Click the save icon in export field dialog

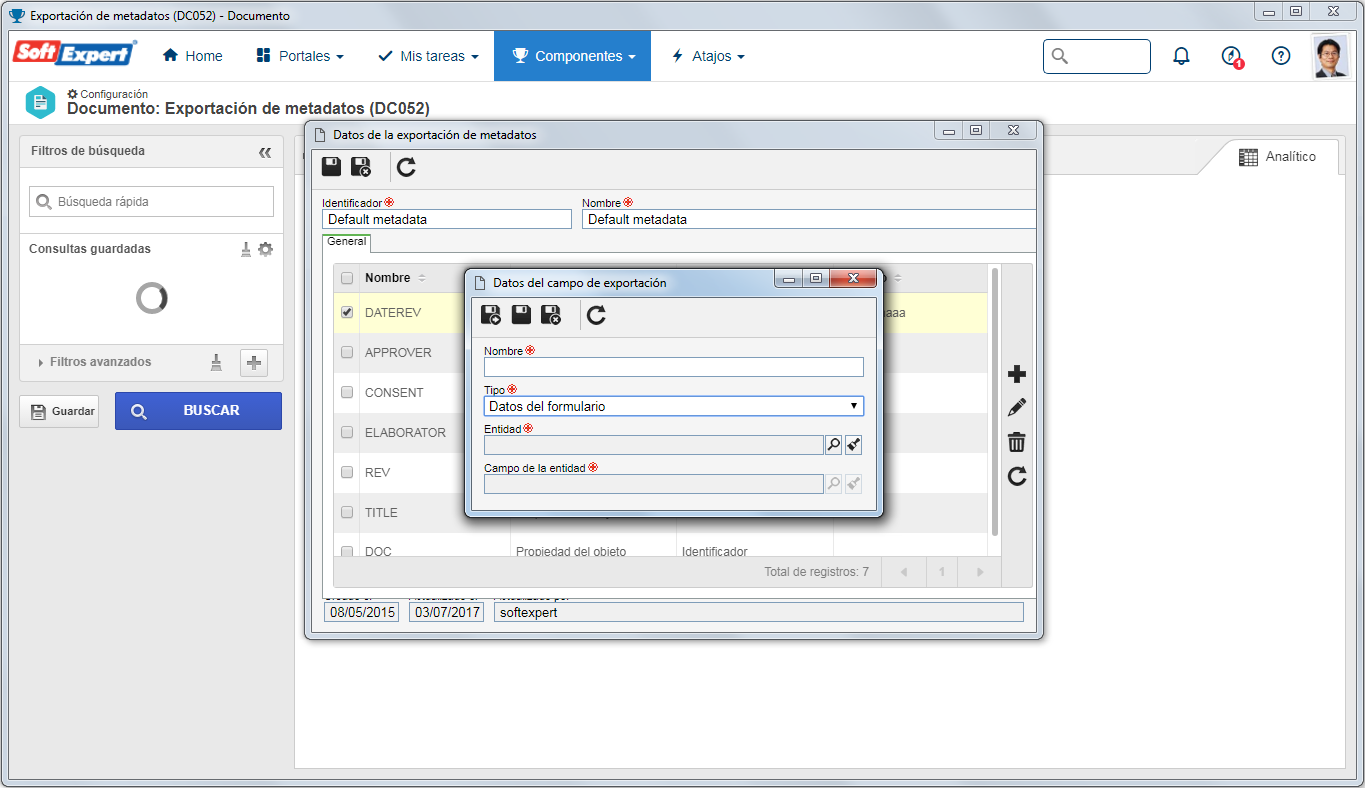coord(521,316)
